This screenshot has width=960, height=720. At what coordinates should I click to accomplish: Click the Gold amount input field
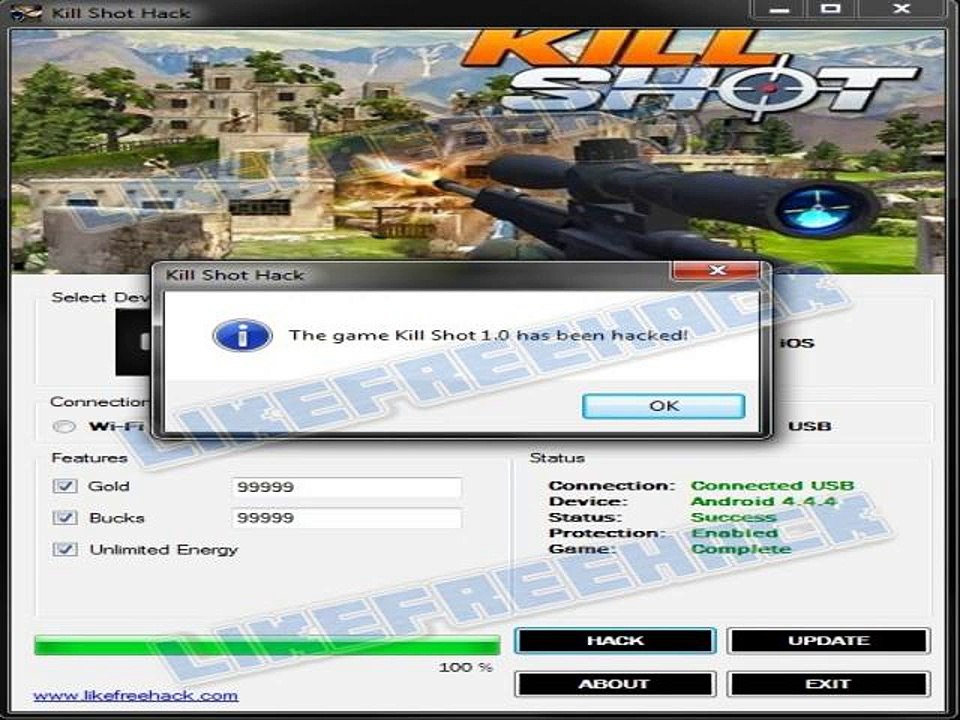(x=347, y=487)
